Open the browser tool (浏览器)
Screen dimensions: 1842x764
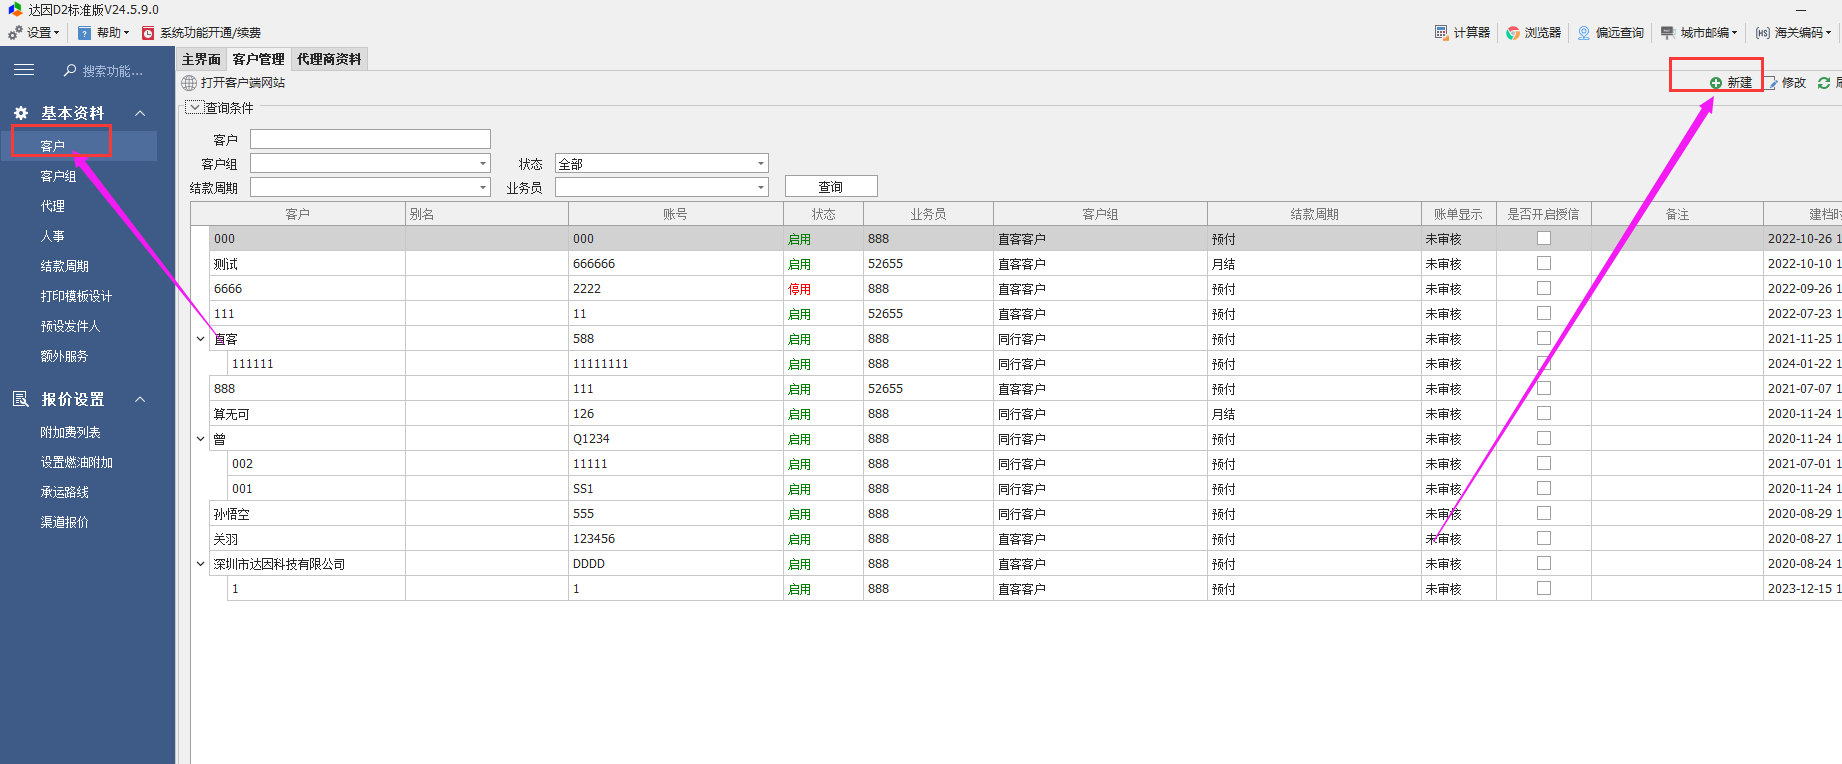[1513, 33]
